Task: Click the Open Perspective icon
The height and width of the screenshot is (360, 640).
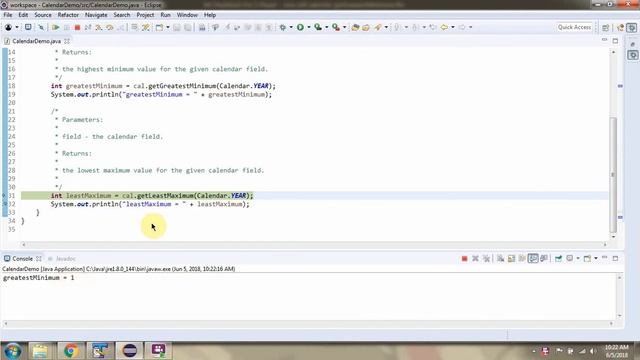Action: click(606, 27)
